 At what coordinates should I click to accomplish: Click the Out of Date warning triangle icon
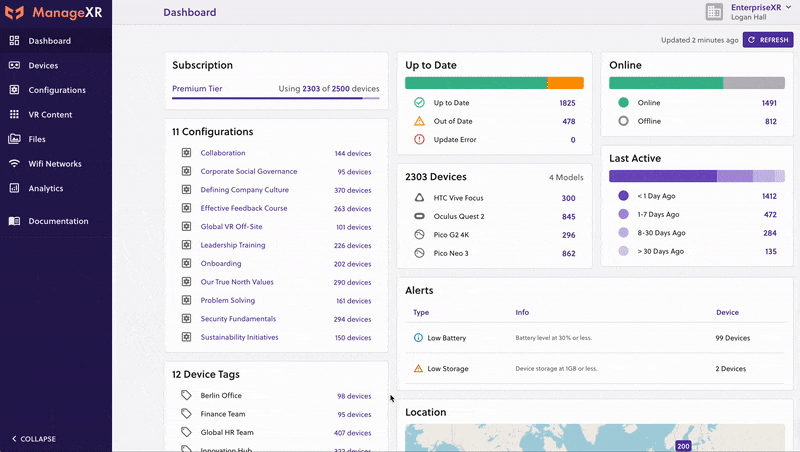click(x=419, y=121)
